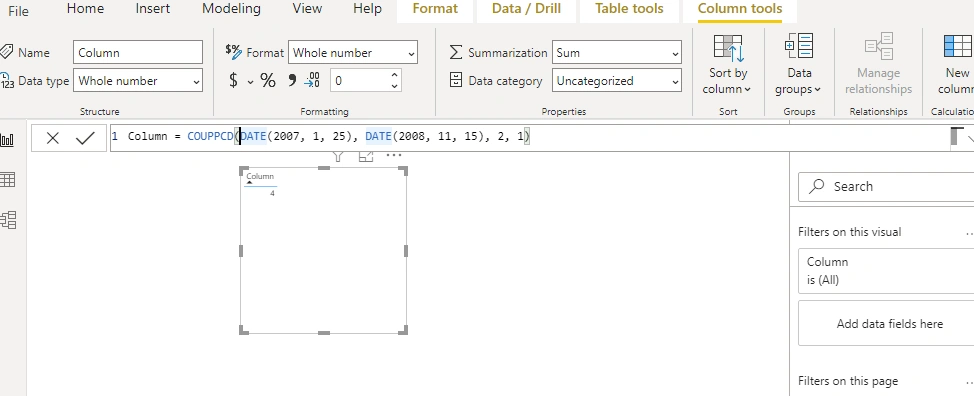The width and height of the screenshot is (974, 396).
Task: Click the Data category icon
Action: tap(456, 80)
